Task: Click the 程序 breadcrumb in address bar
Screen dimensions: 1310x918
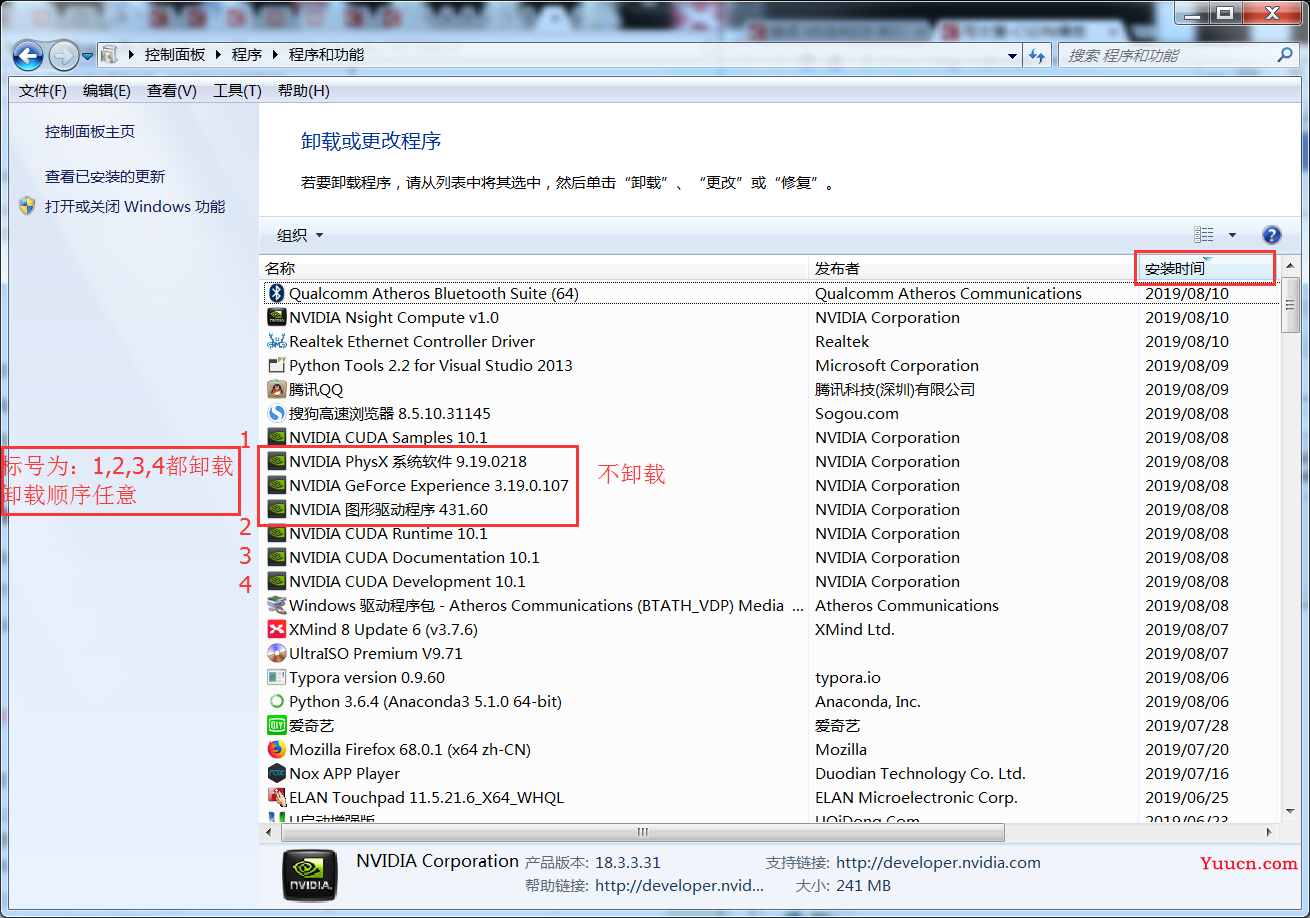Action: pos(247,55)
